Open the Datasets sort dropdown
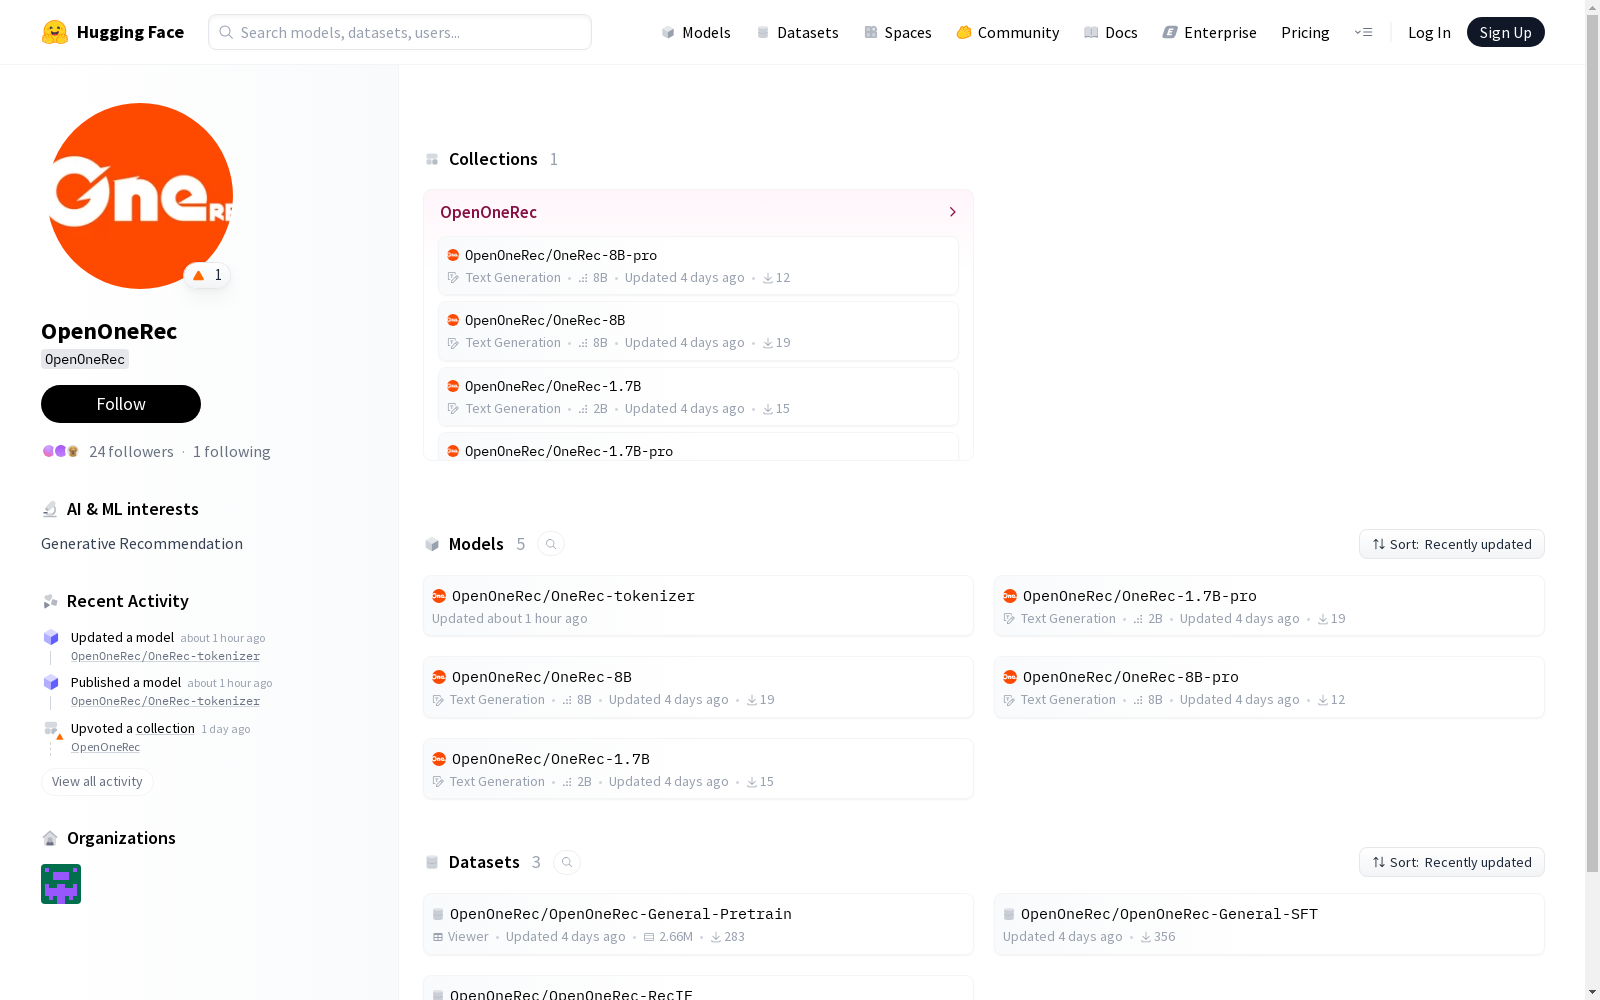The width and height of the screenshot is (1600, 1000). click(x=1451, y=862)
